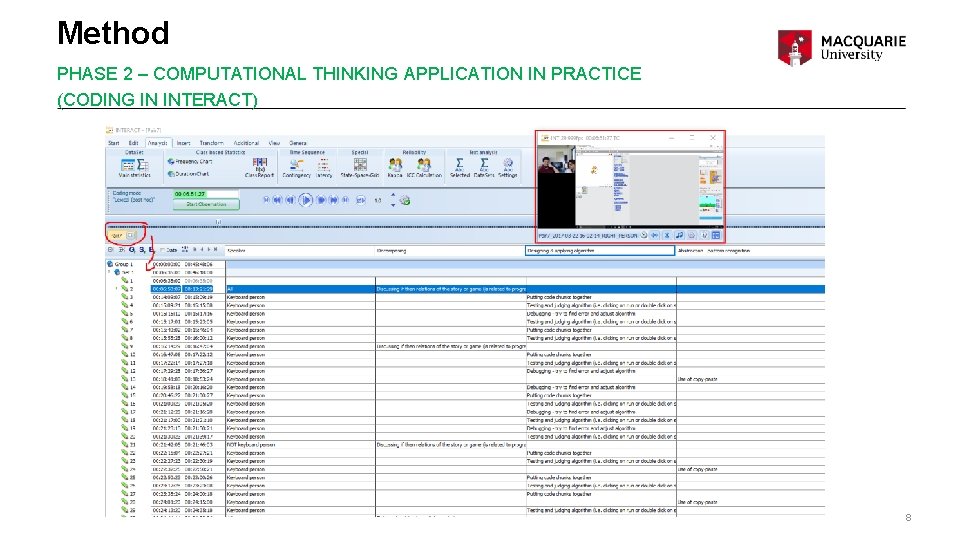960x540 pixels.
Task: Select the pair document tab
Action: (x=121, y=235)
